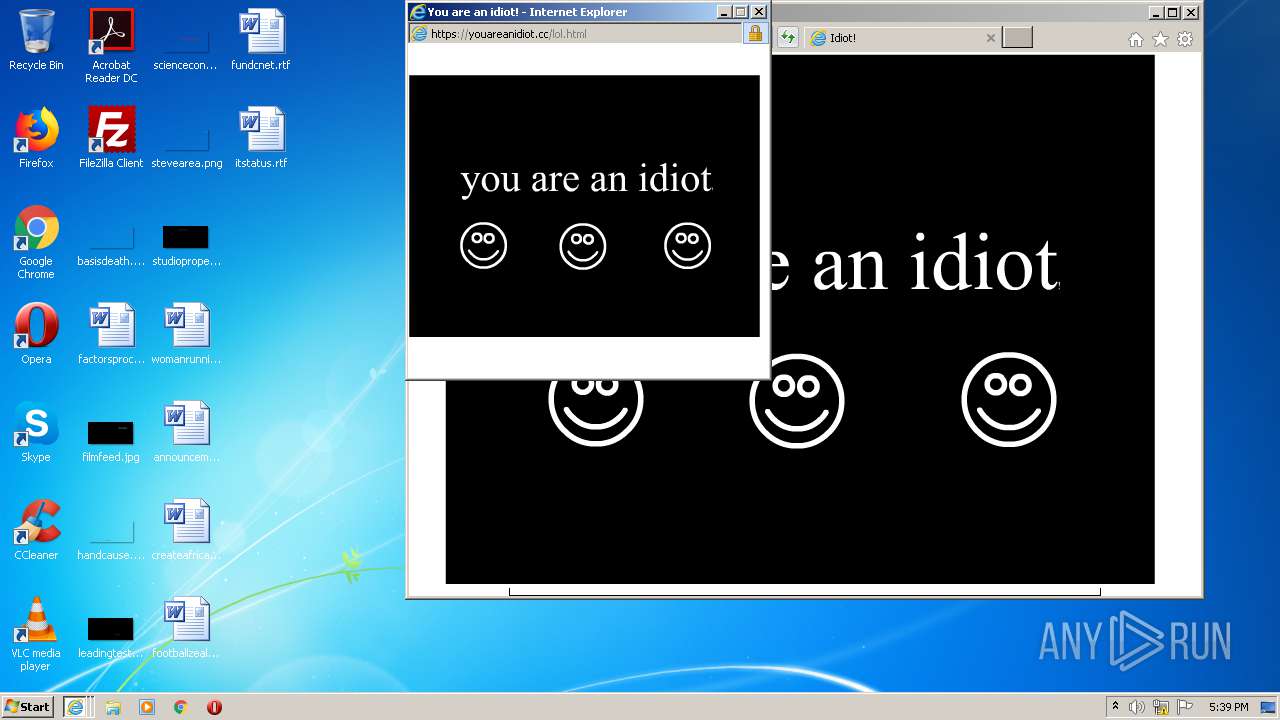Screen dimensions: 1280x720
Task: Click the popup's "you are an idiot" text
Action: click(x=586, y=179)
